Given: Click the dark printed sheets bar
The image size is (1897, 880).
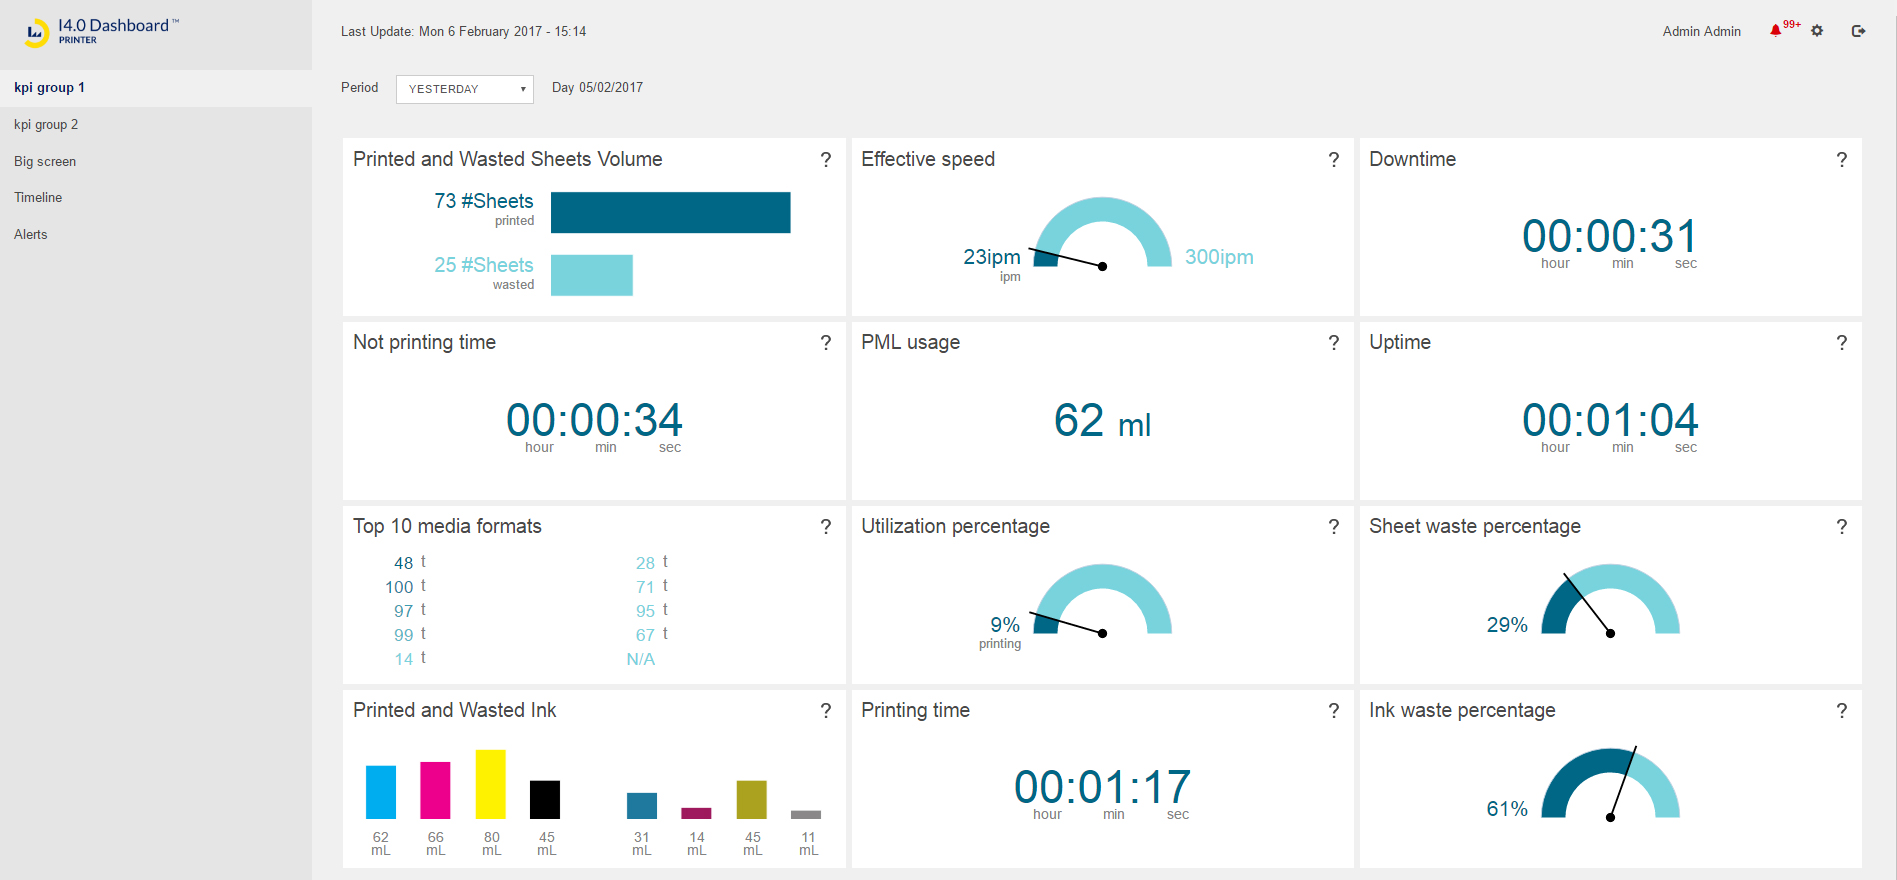Looking at the screenshot, I should [x=670, y=213].
